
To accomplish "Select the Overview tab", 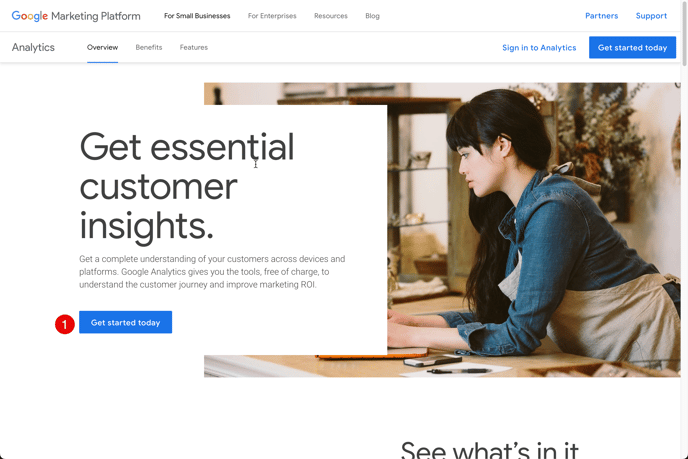I will coord(102,47).
